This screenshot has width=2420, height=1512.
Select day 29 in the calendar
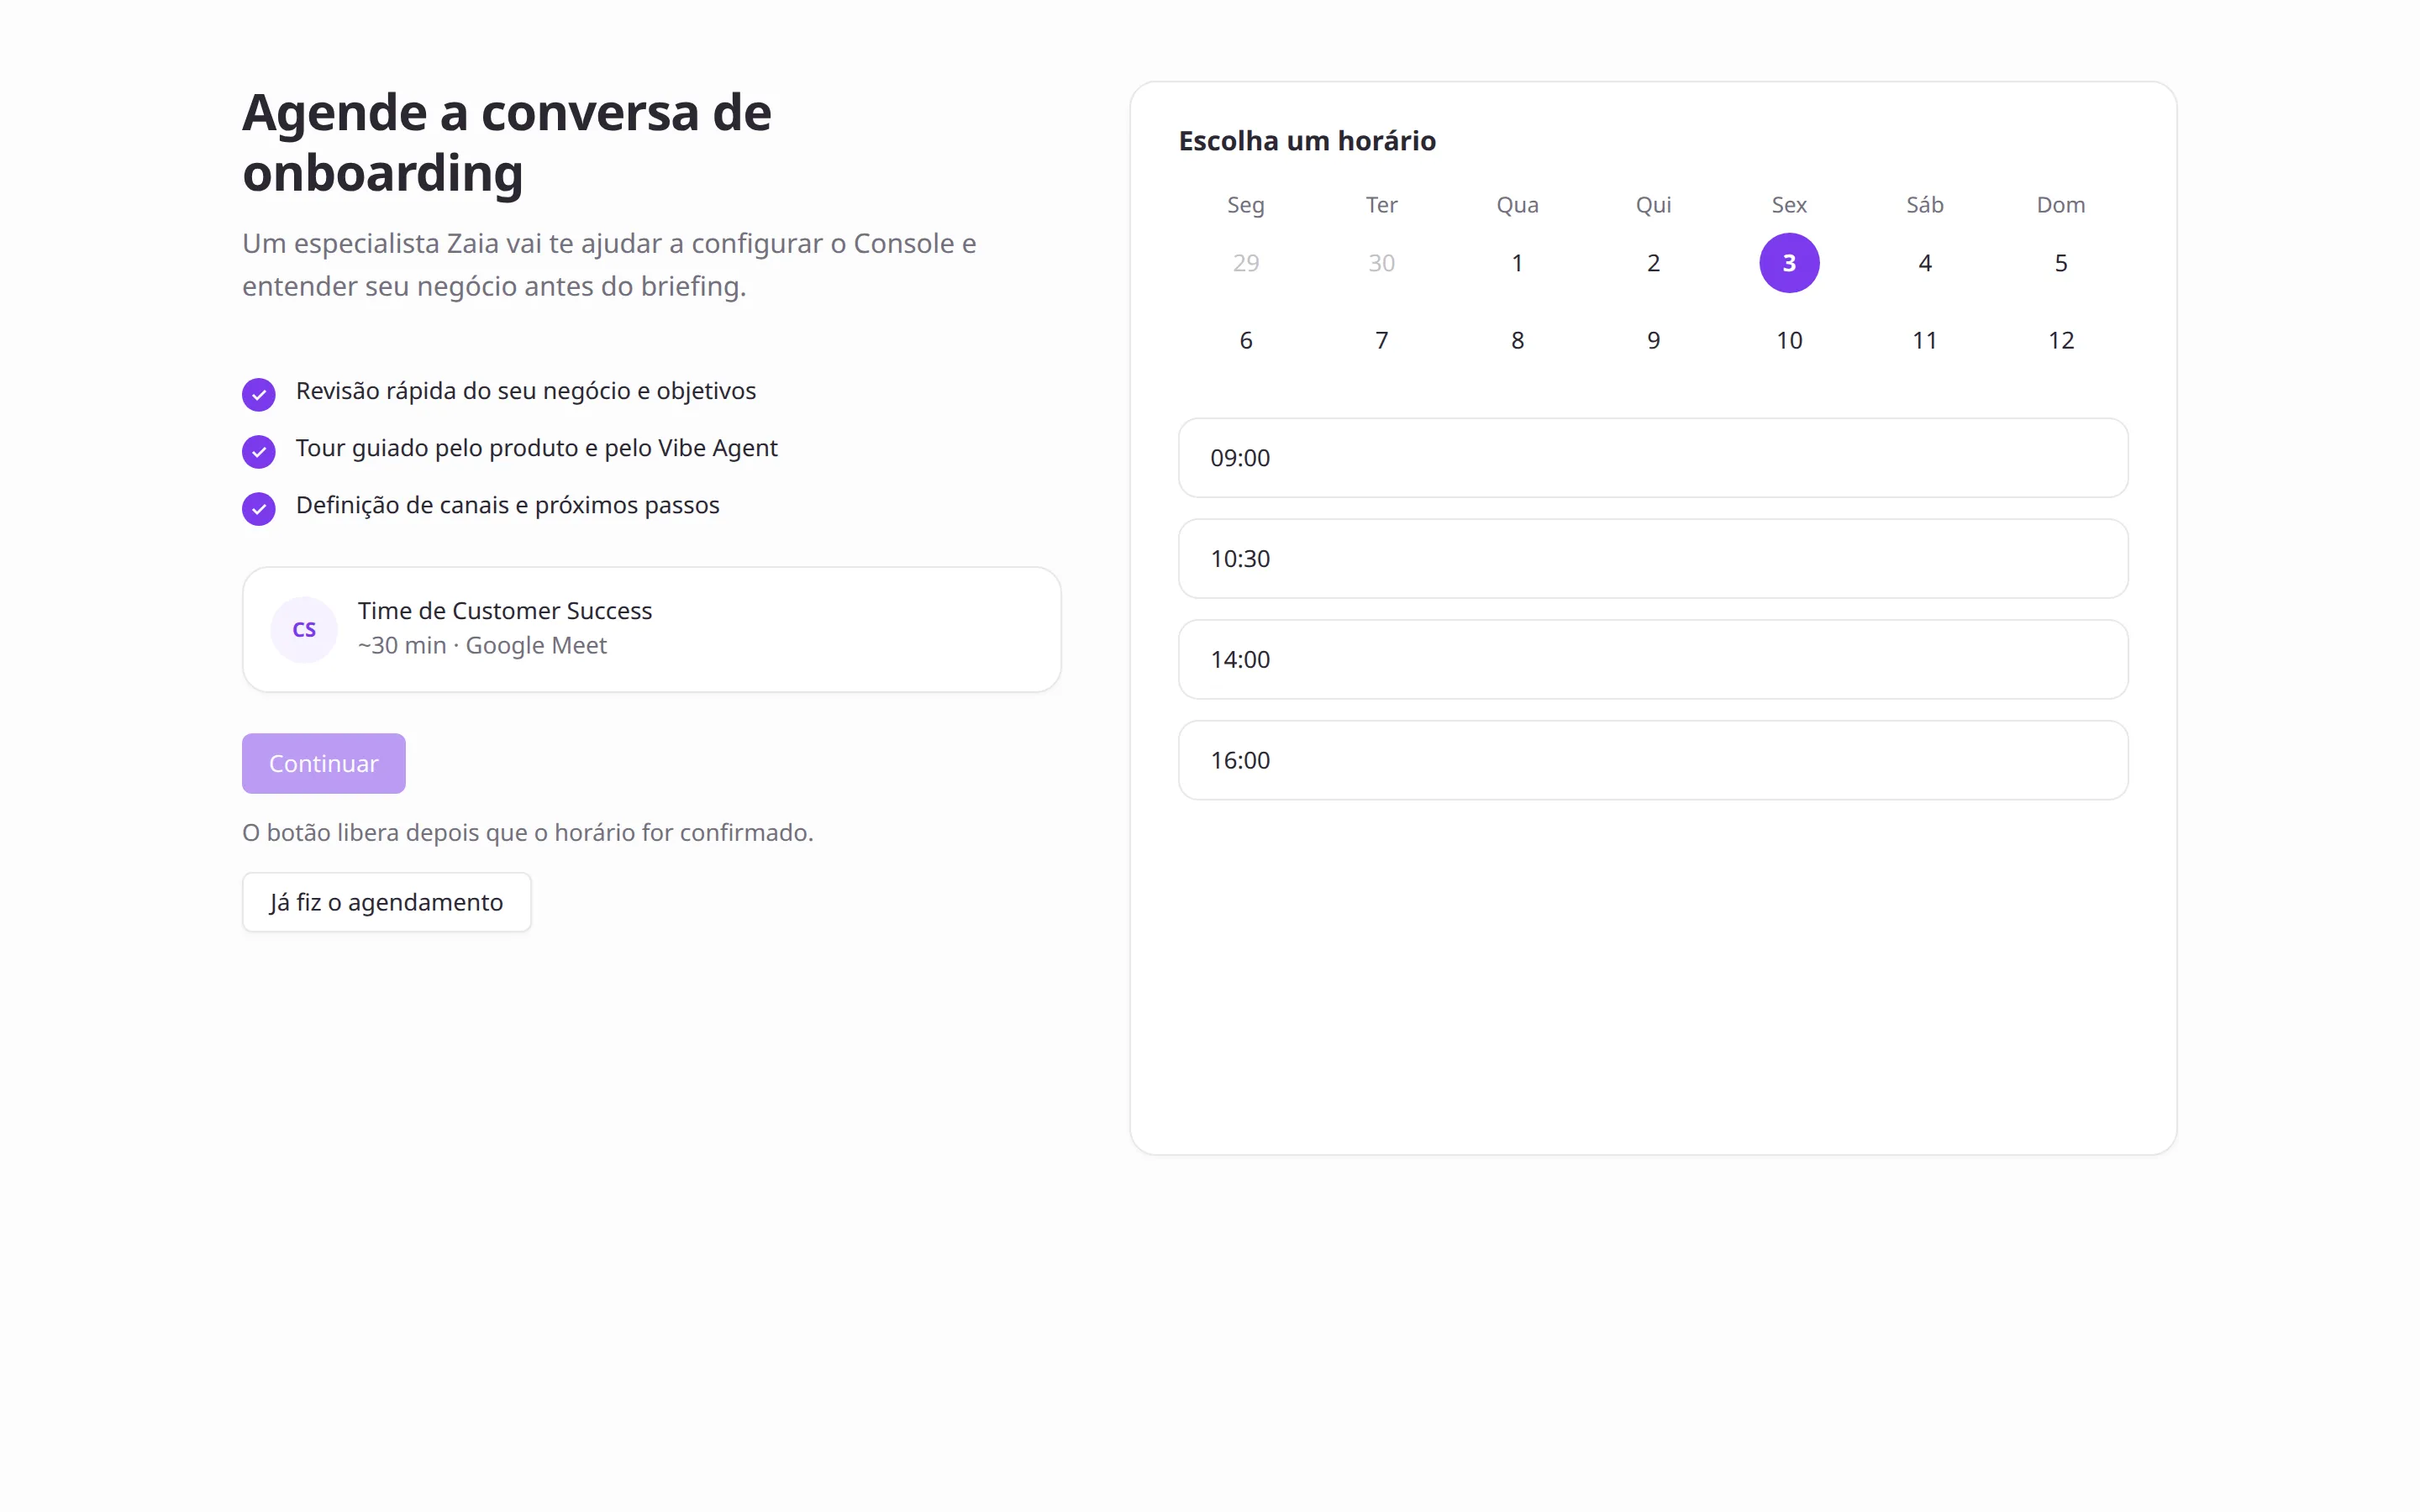coord(1246,263)
